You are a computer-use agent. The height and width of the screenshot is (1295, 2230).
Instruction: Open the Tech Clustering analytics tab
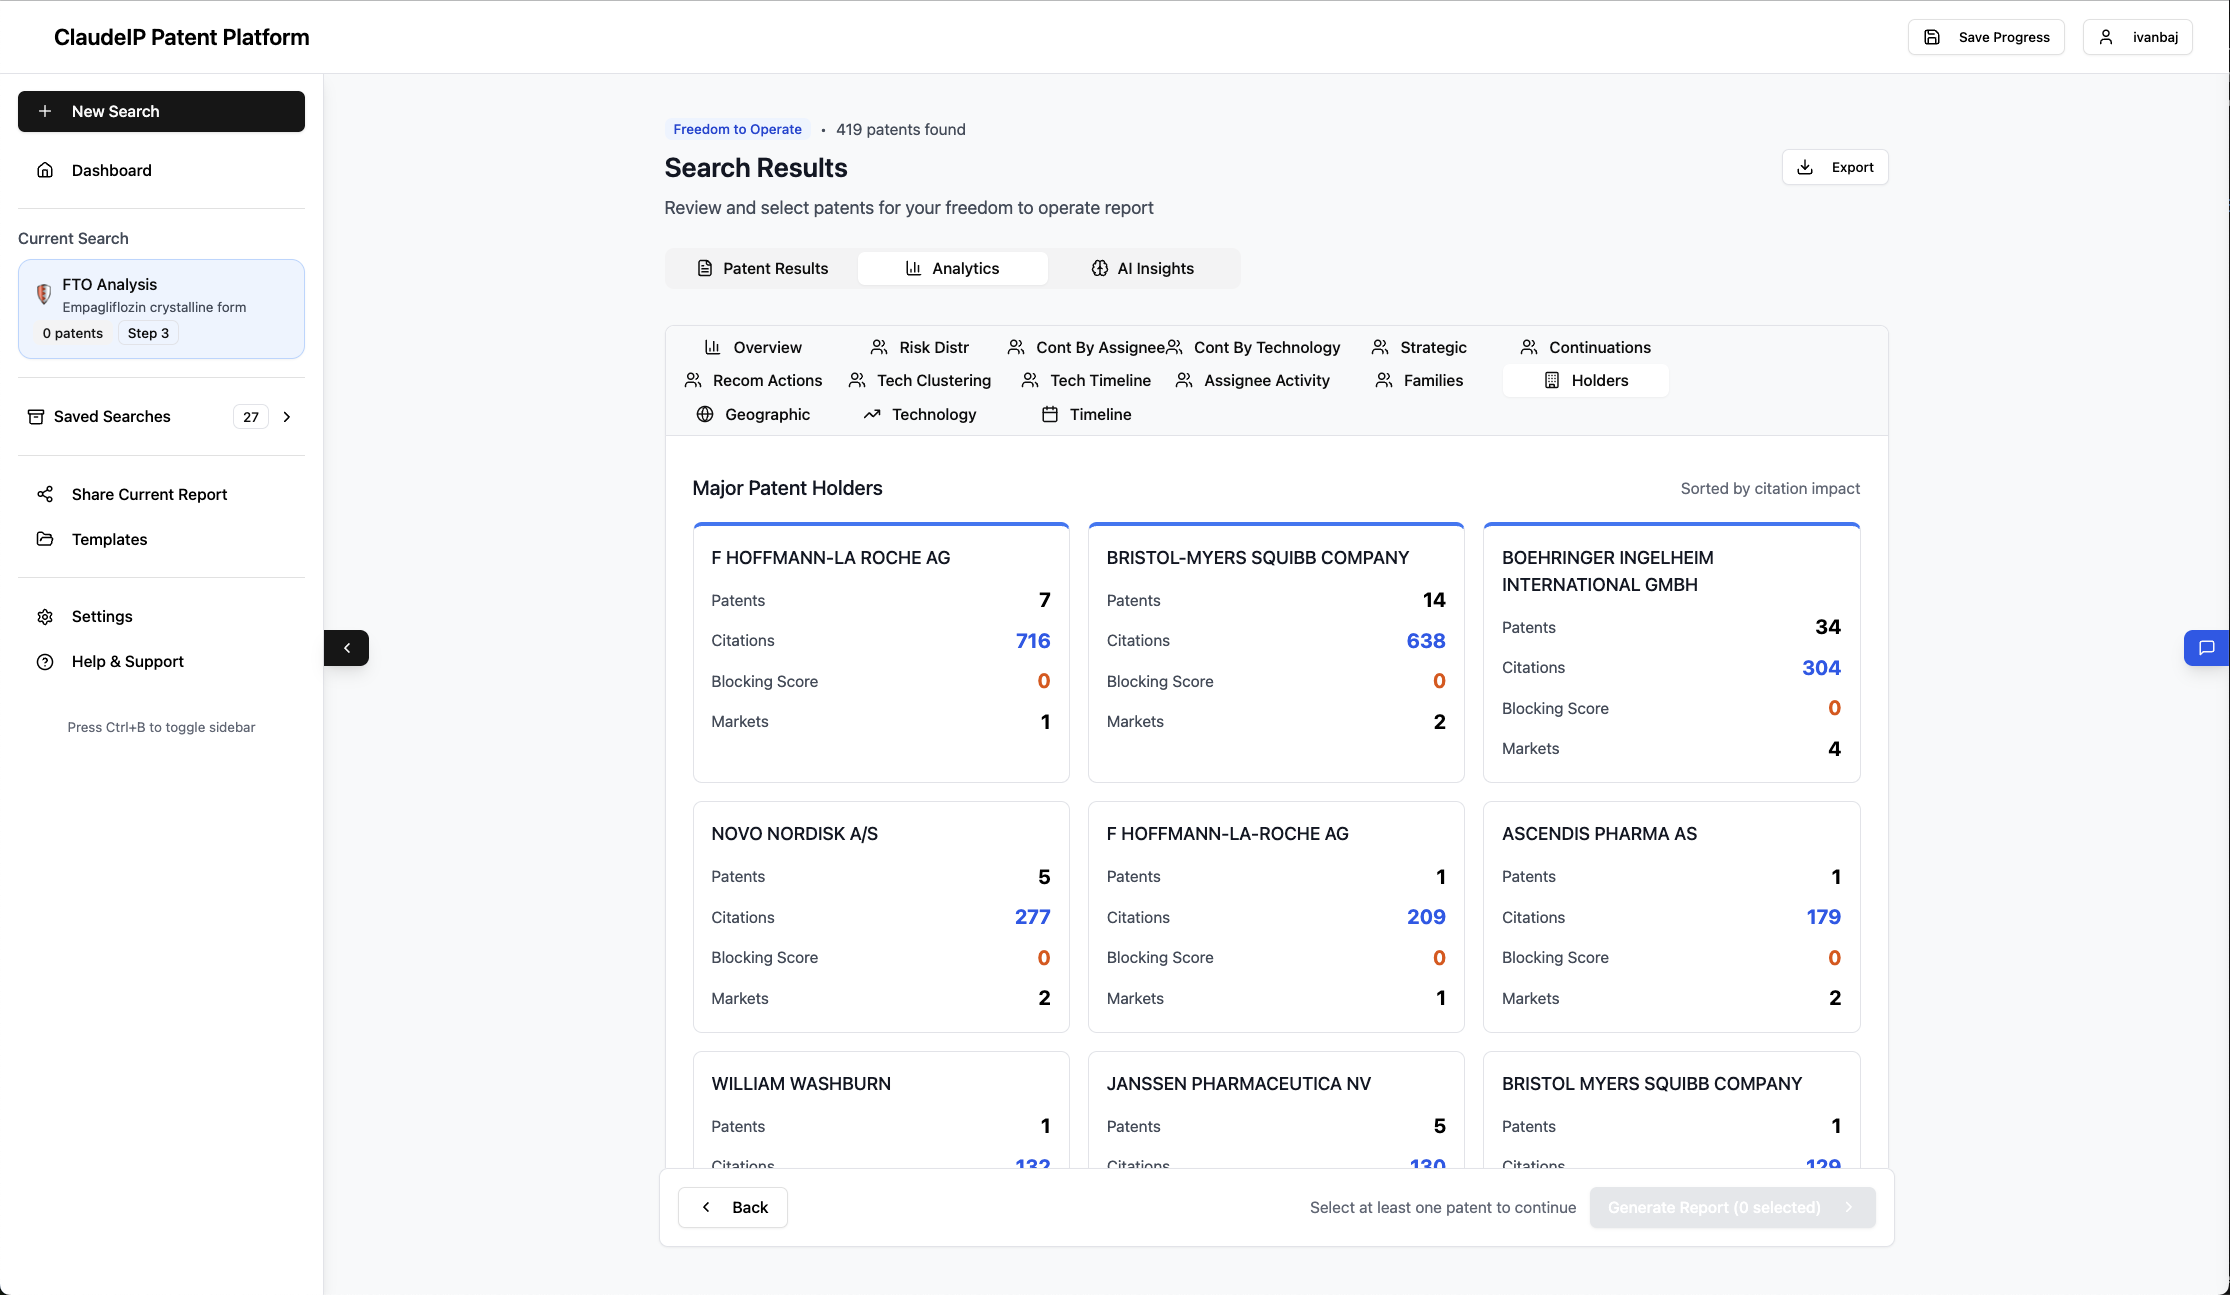point(920,380)
